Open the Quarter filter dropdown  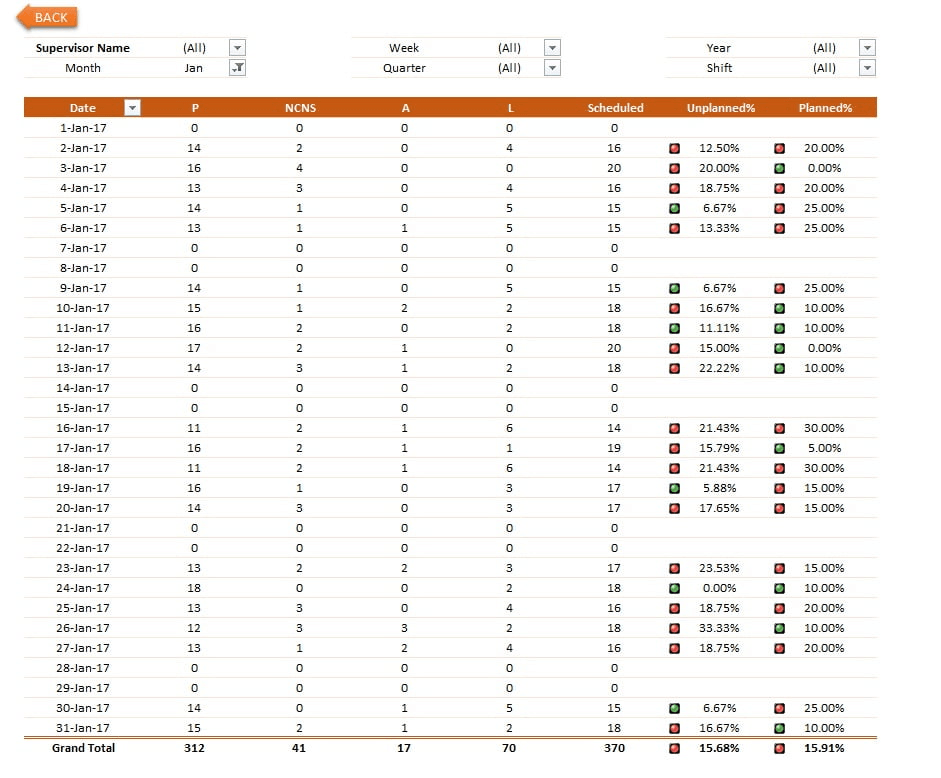tap(552, 68)
